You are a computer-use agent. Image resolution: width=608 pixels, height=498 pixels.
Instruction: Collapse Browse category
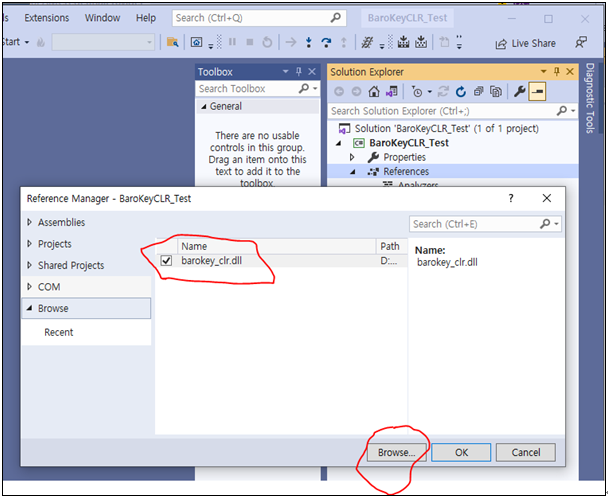coord(29,309)
